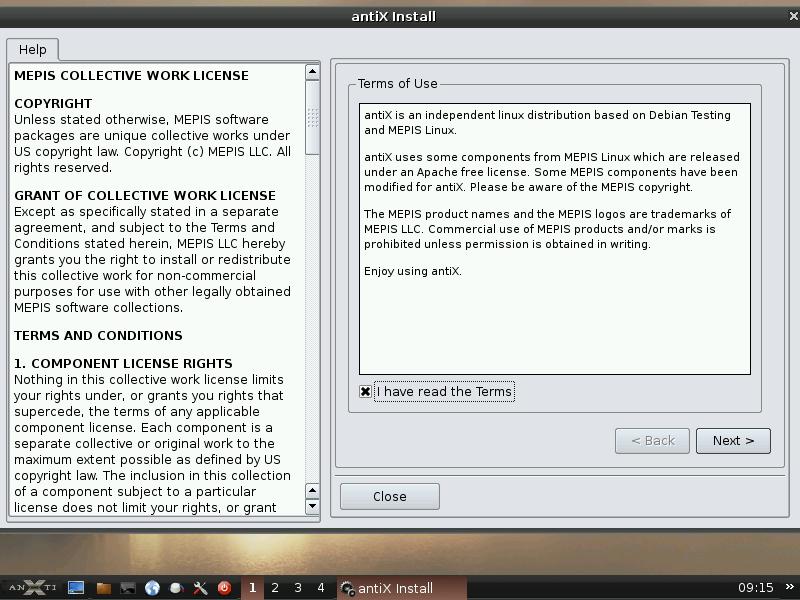Open the control centre tools icon
800x600 pixels.
pos(200,588)
